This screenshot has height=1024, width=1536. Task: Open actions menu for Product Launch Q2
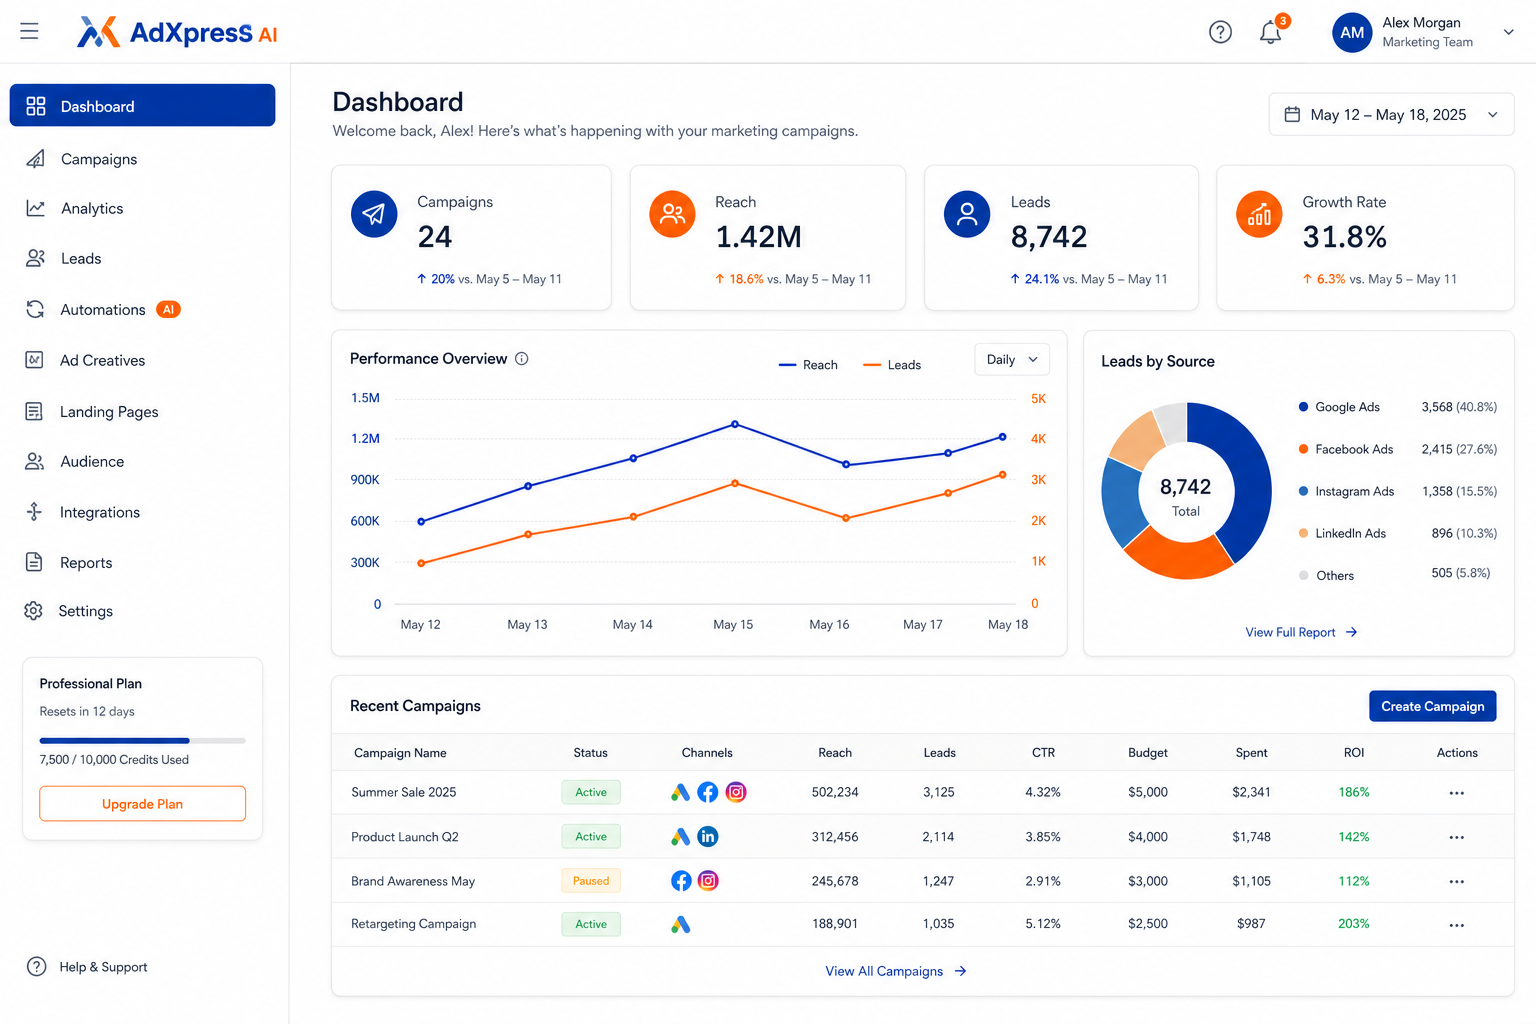(x=1456, y=837)
